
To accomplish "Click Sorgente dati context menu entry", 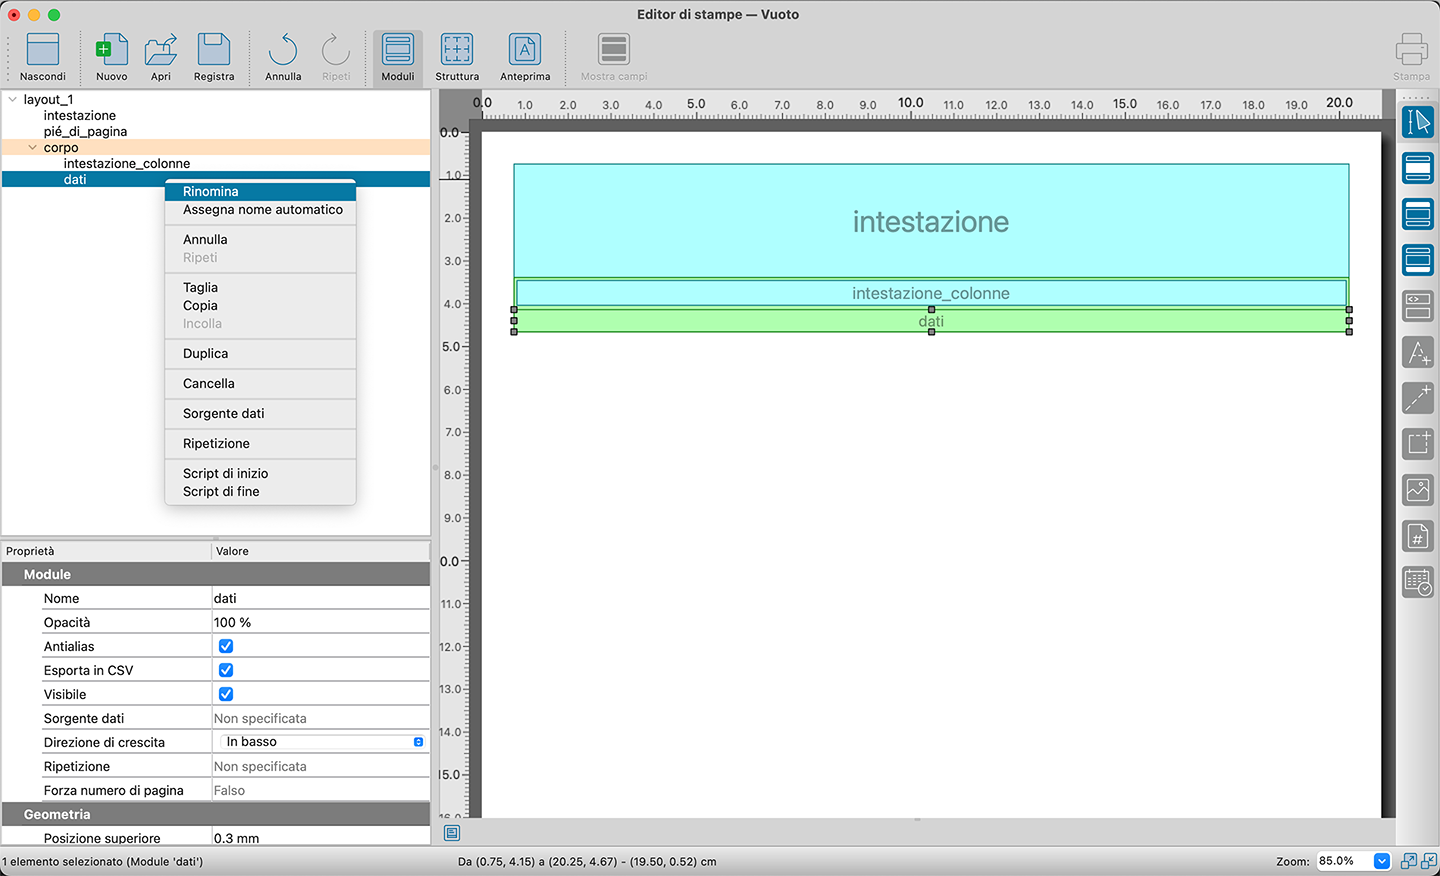I will coord(224,413).
